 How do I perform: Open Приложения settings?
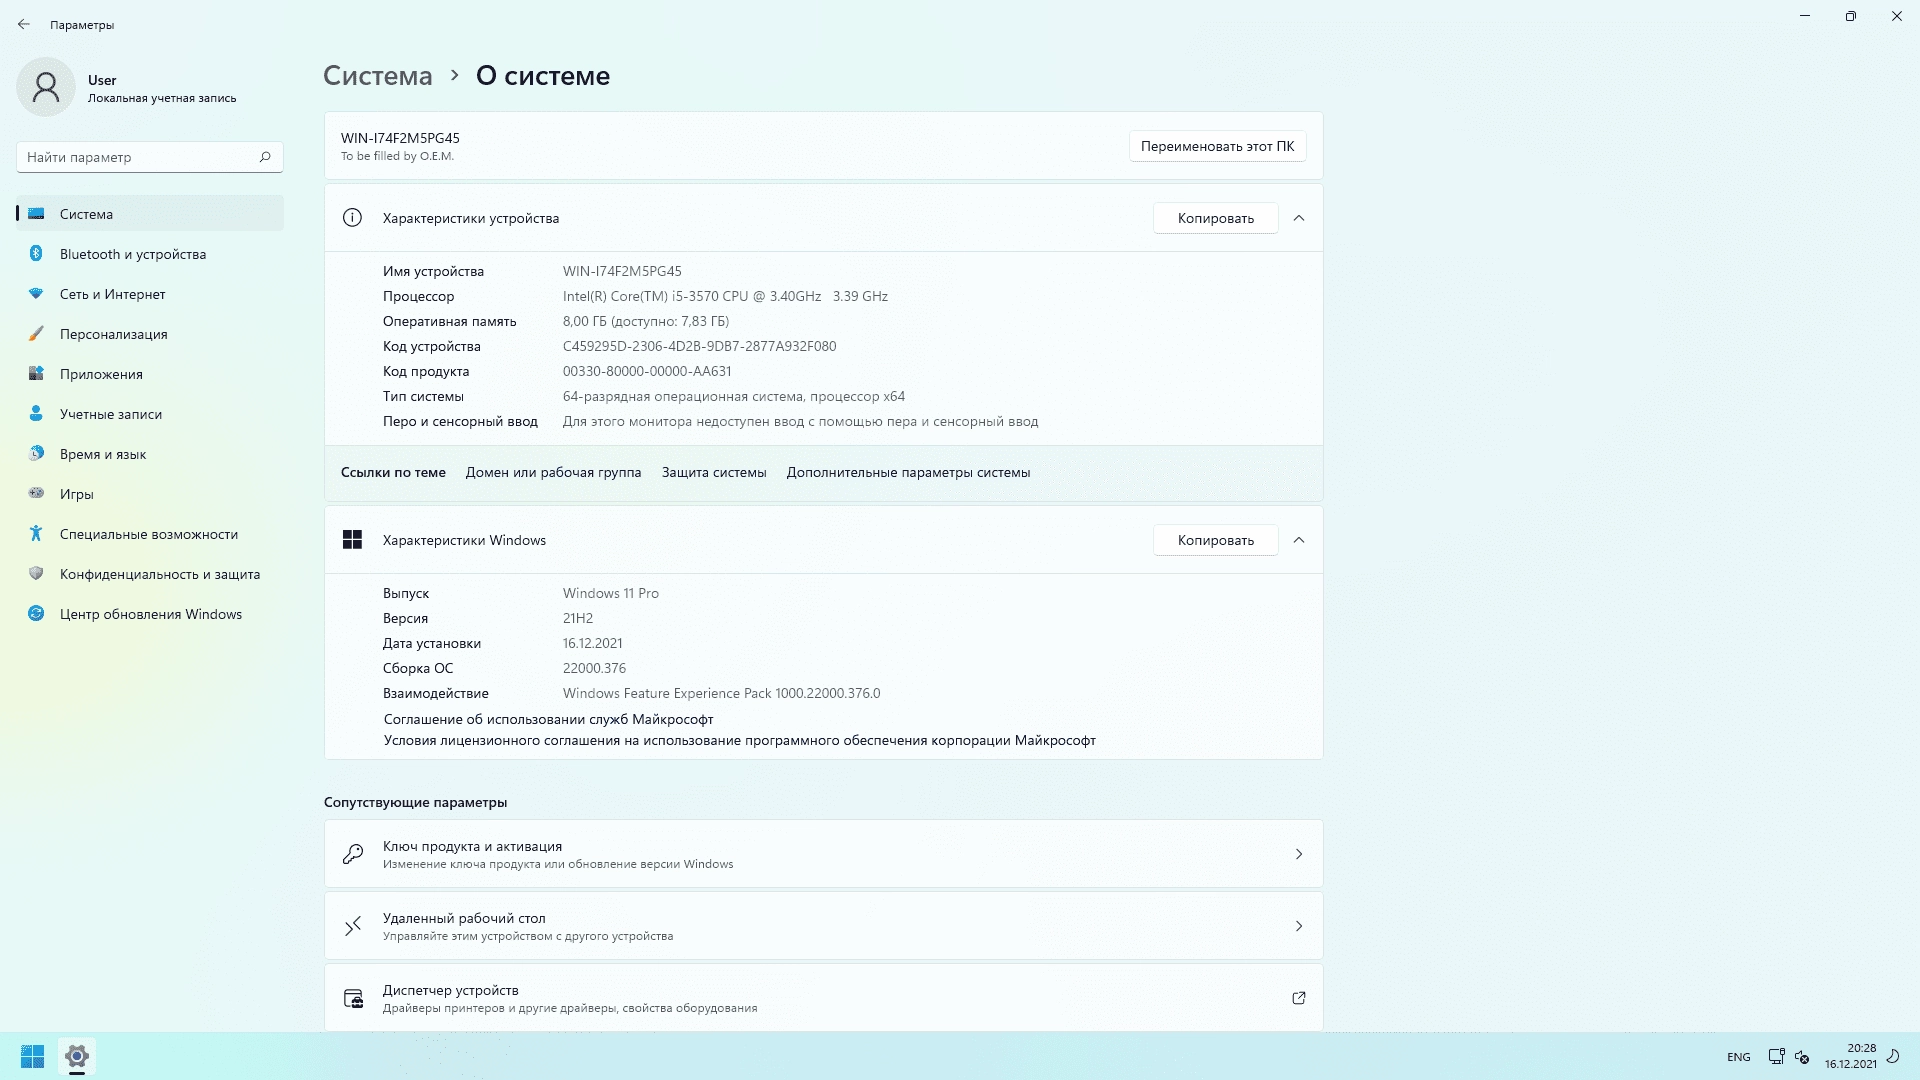(150, 373)
